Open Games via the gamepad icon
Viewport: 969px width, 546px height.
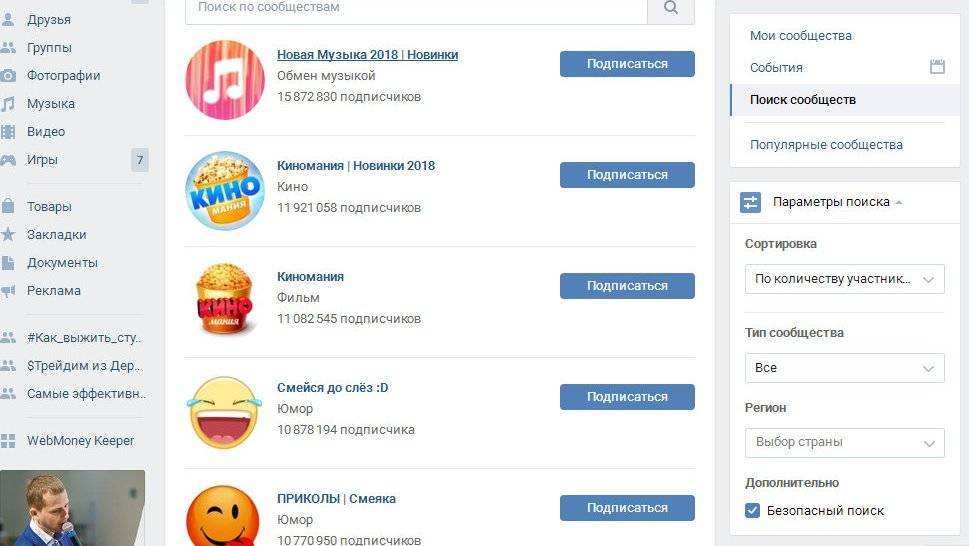7,160
